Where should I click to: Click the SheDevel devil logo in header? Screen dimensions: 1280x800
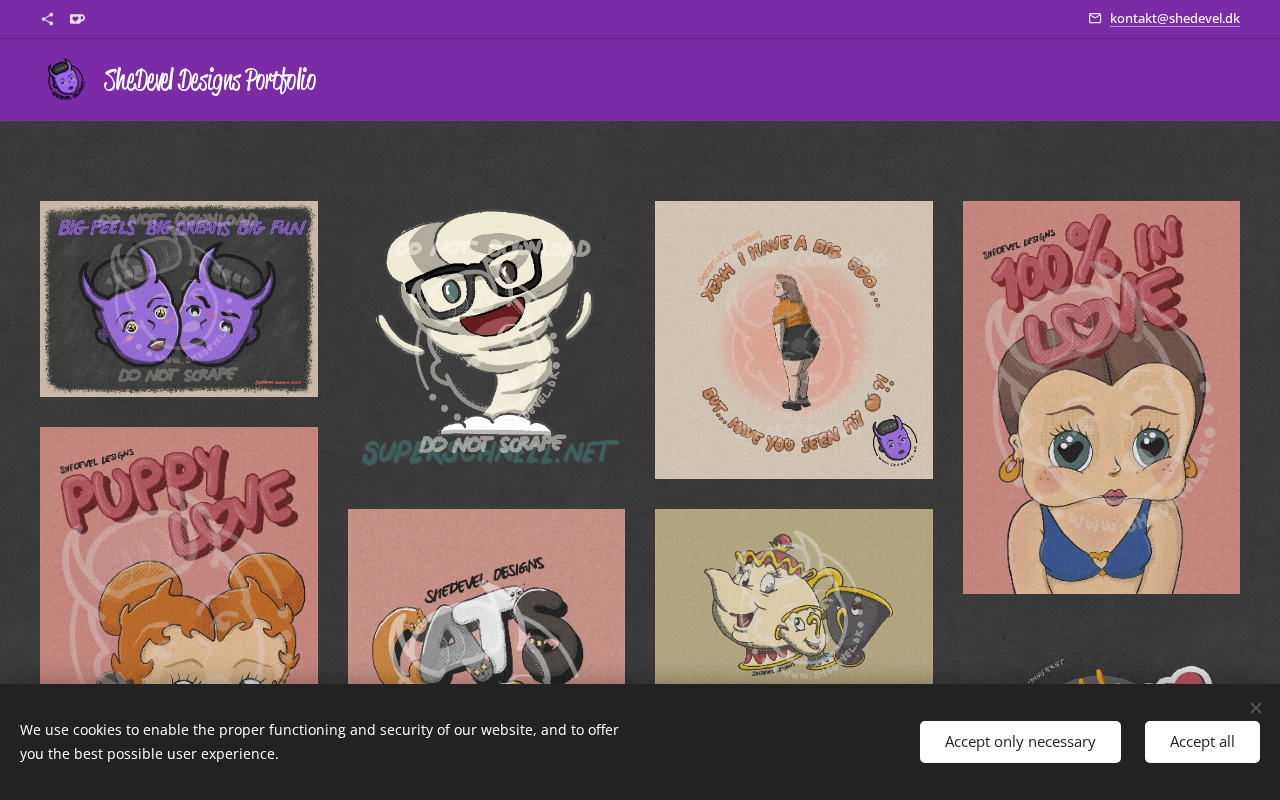tap(66, 80)
